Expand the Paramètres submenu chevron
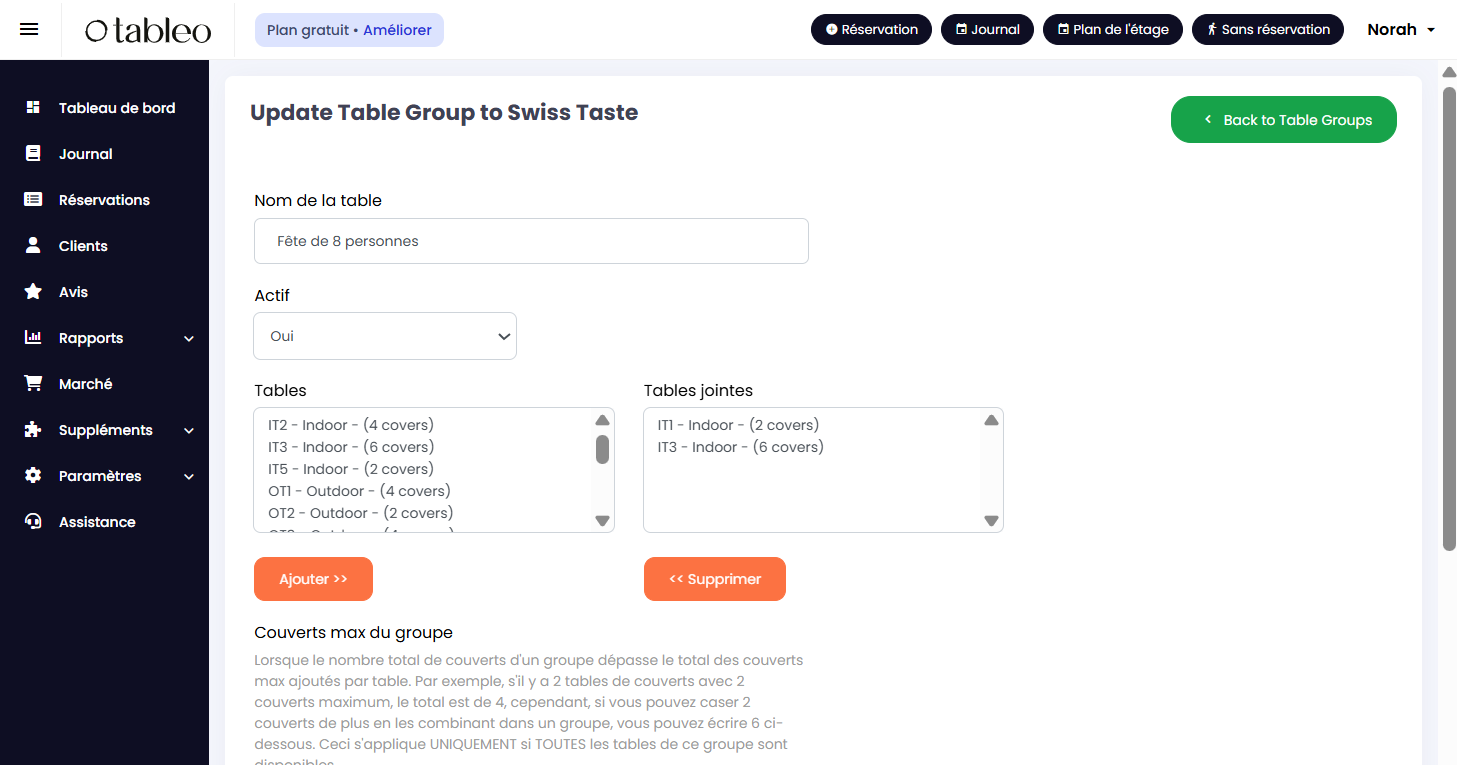 coord(189,477)
